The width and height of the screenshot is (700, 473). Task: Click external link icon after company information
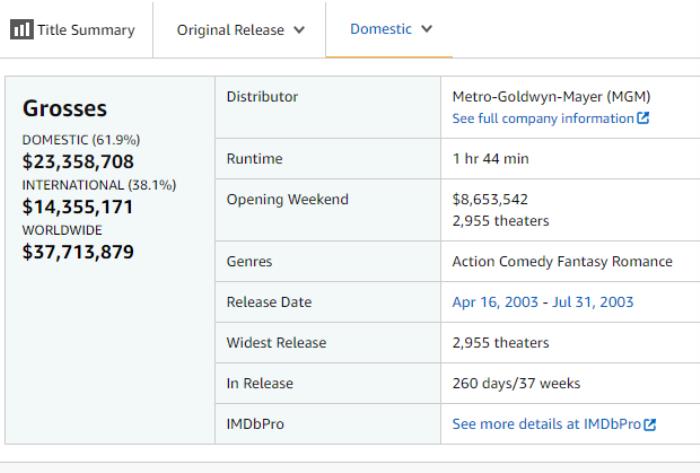(x=643, y=119)
